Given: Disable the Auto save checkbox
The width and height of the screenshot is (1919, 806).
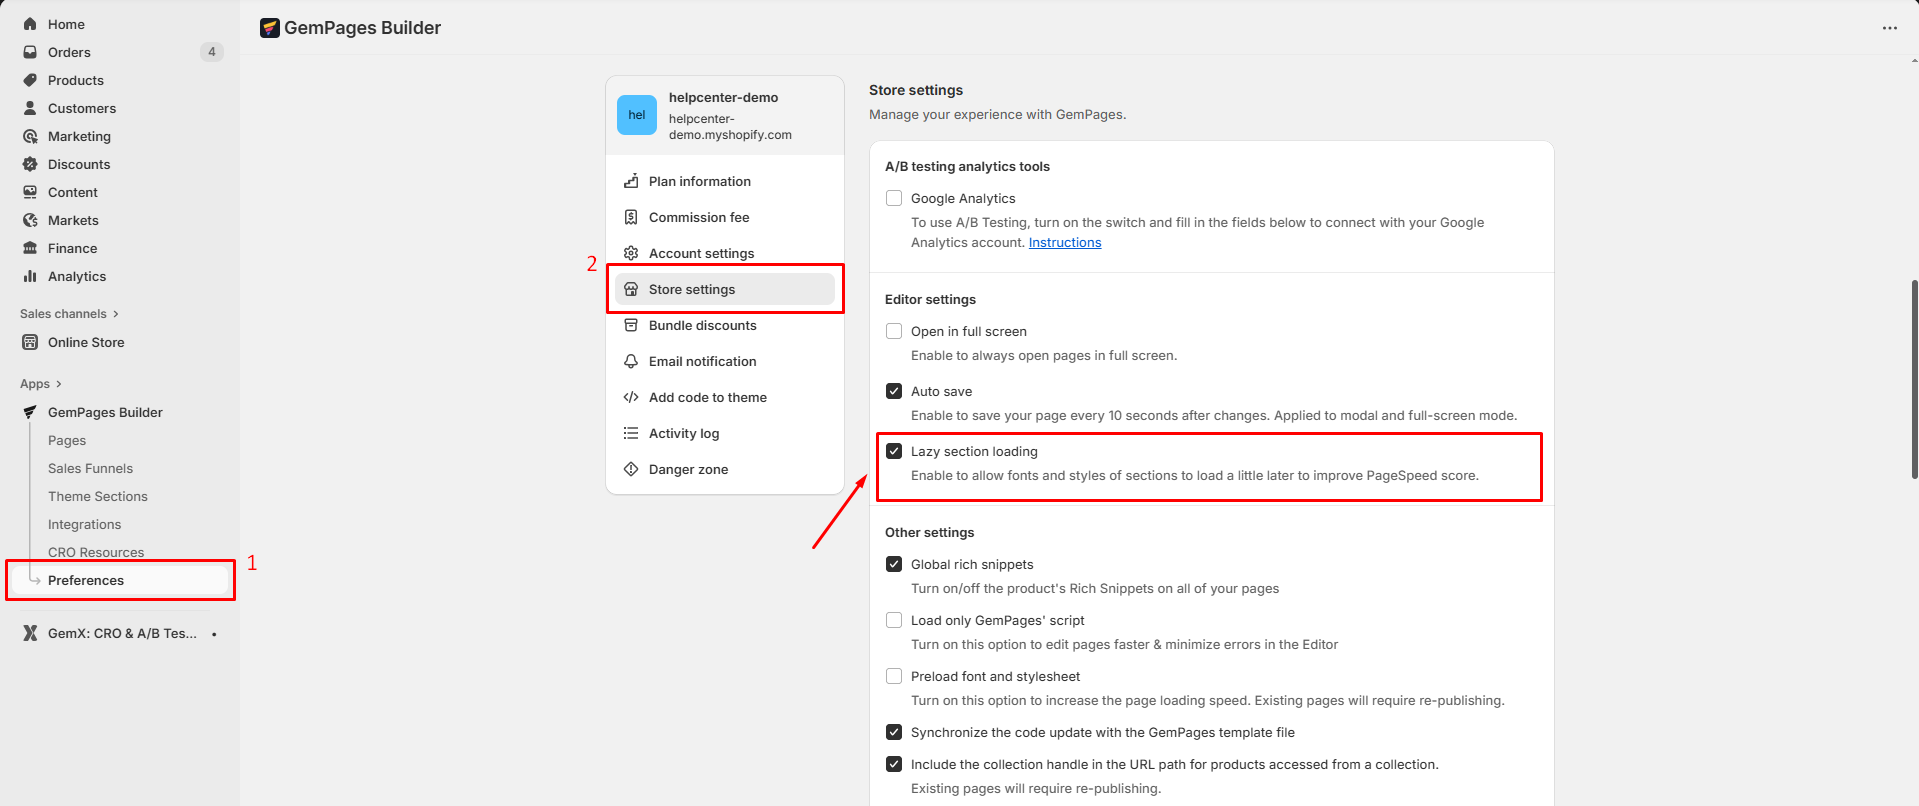Looking at the screenshot, I should (894, 391).
